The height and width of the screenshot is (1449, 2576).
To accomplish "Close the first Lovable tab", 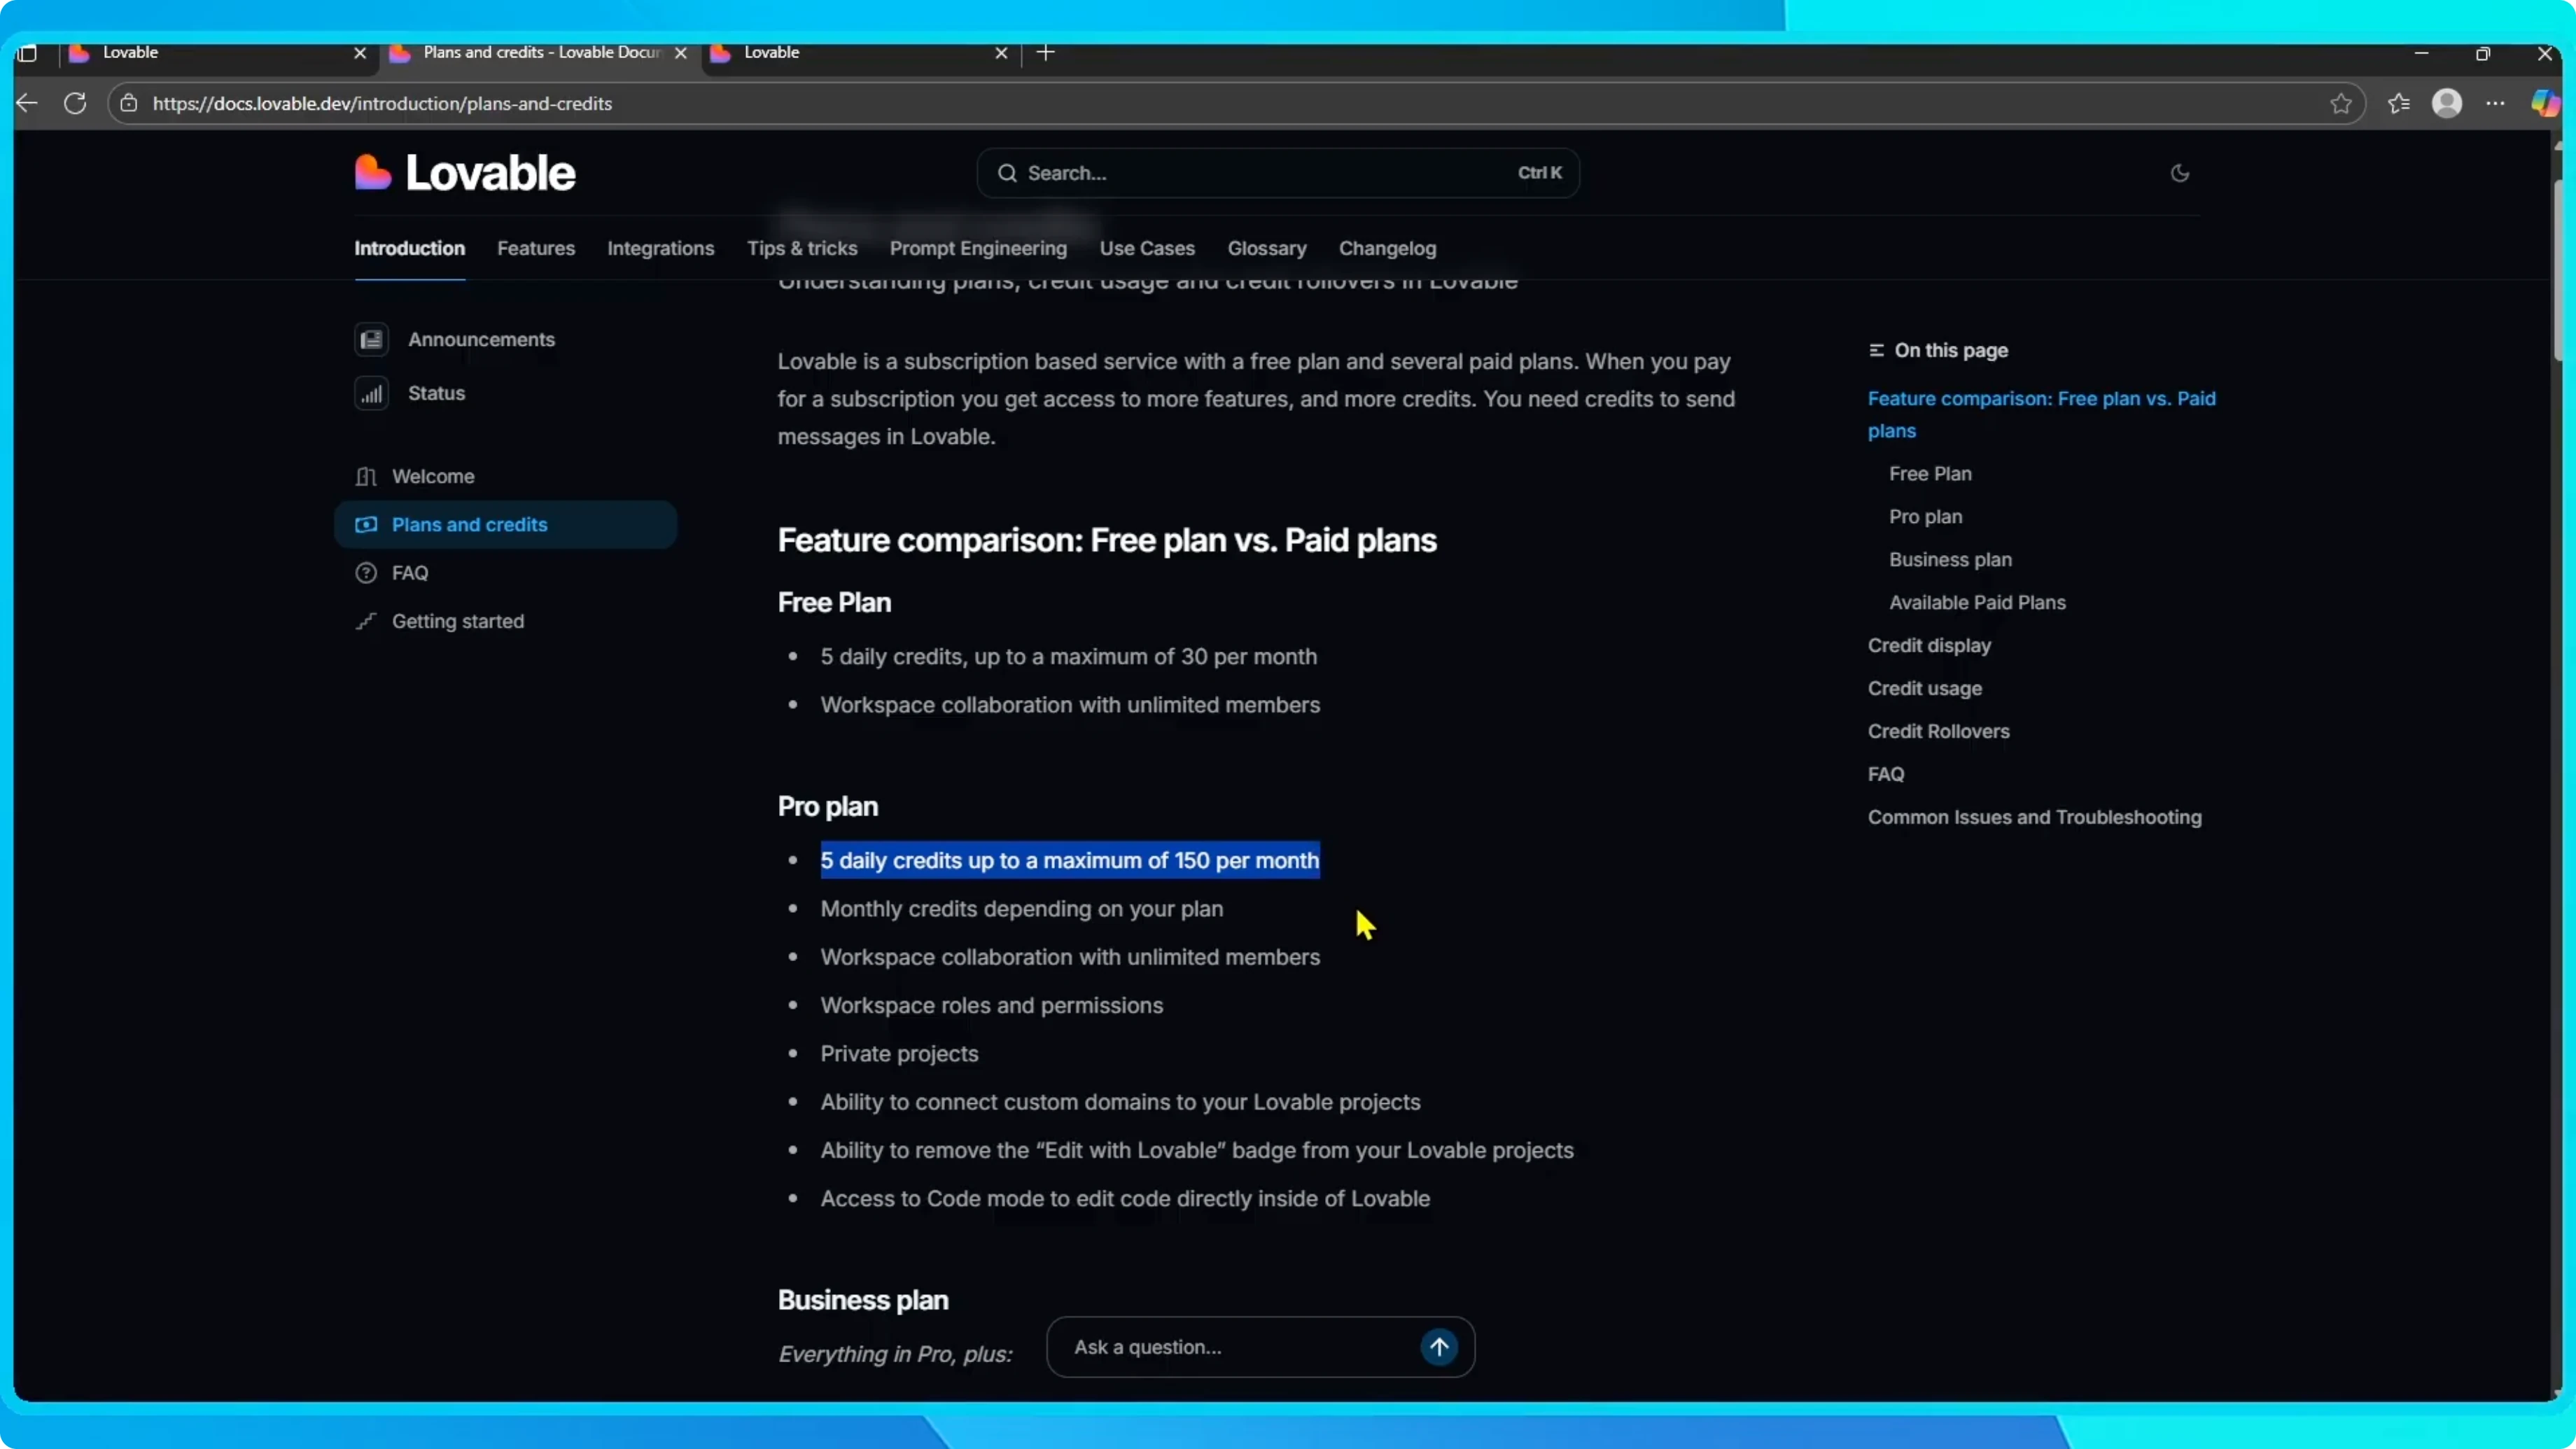I will click(x=360, y=53).
